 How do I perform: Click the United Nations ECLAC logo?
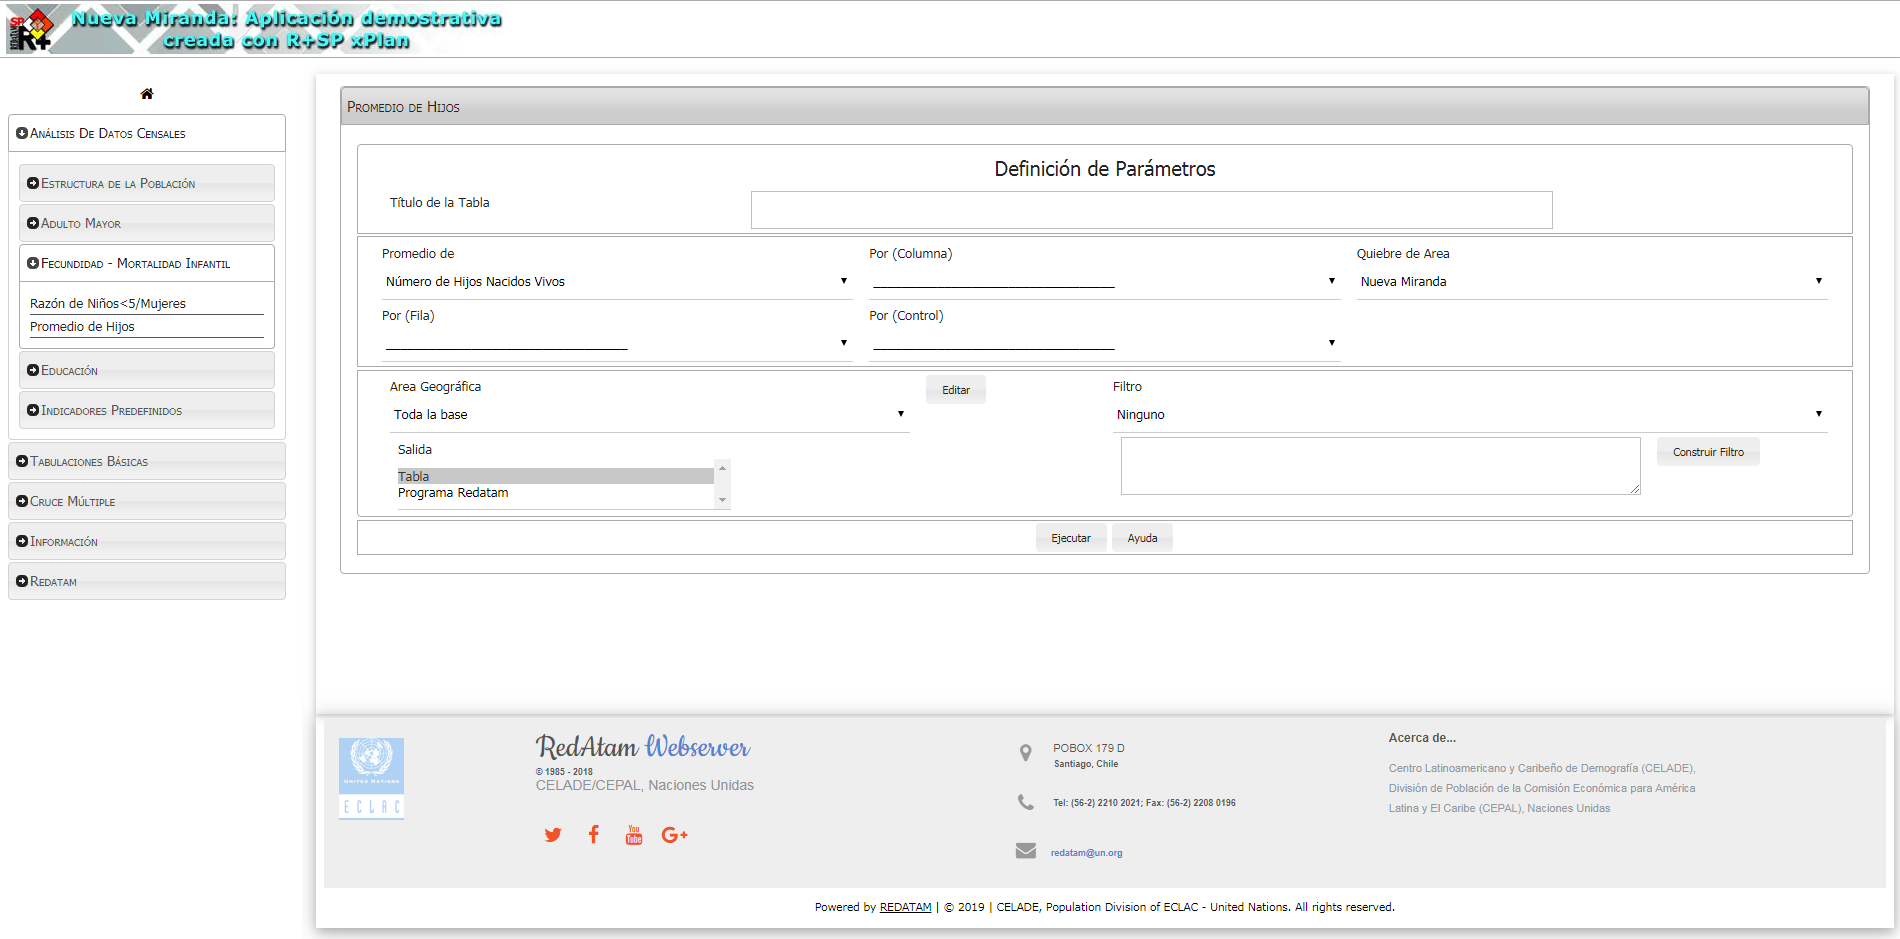click(371, 779)
